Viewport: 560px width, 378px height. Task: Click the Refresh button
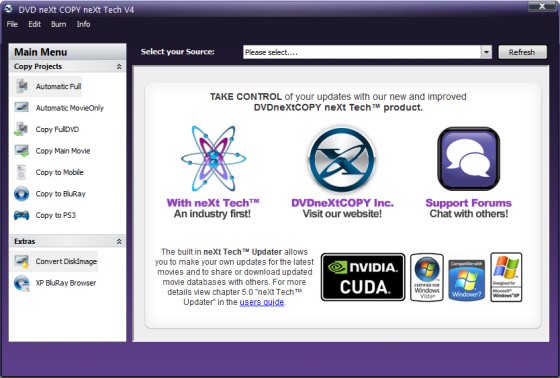point(522,52)
